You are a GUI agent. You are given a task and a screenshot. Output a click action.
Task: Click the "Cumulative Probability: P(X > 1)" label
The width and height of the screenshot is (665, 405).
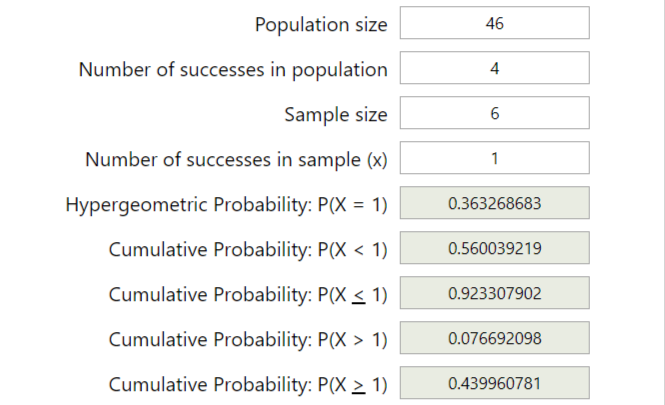[247, 340]
